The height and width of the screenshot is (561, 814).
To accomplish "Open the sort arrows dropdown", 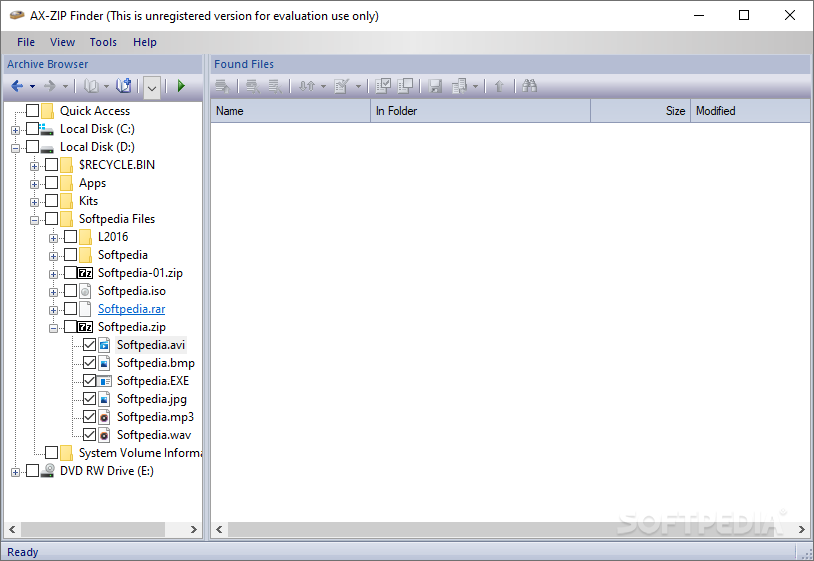I will click(x=323, y=86).
